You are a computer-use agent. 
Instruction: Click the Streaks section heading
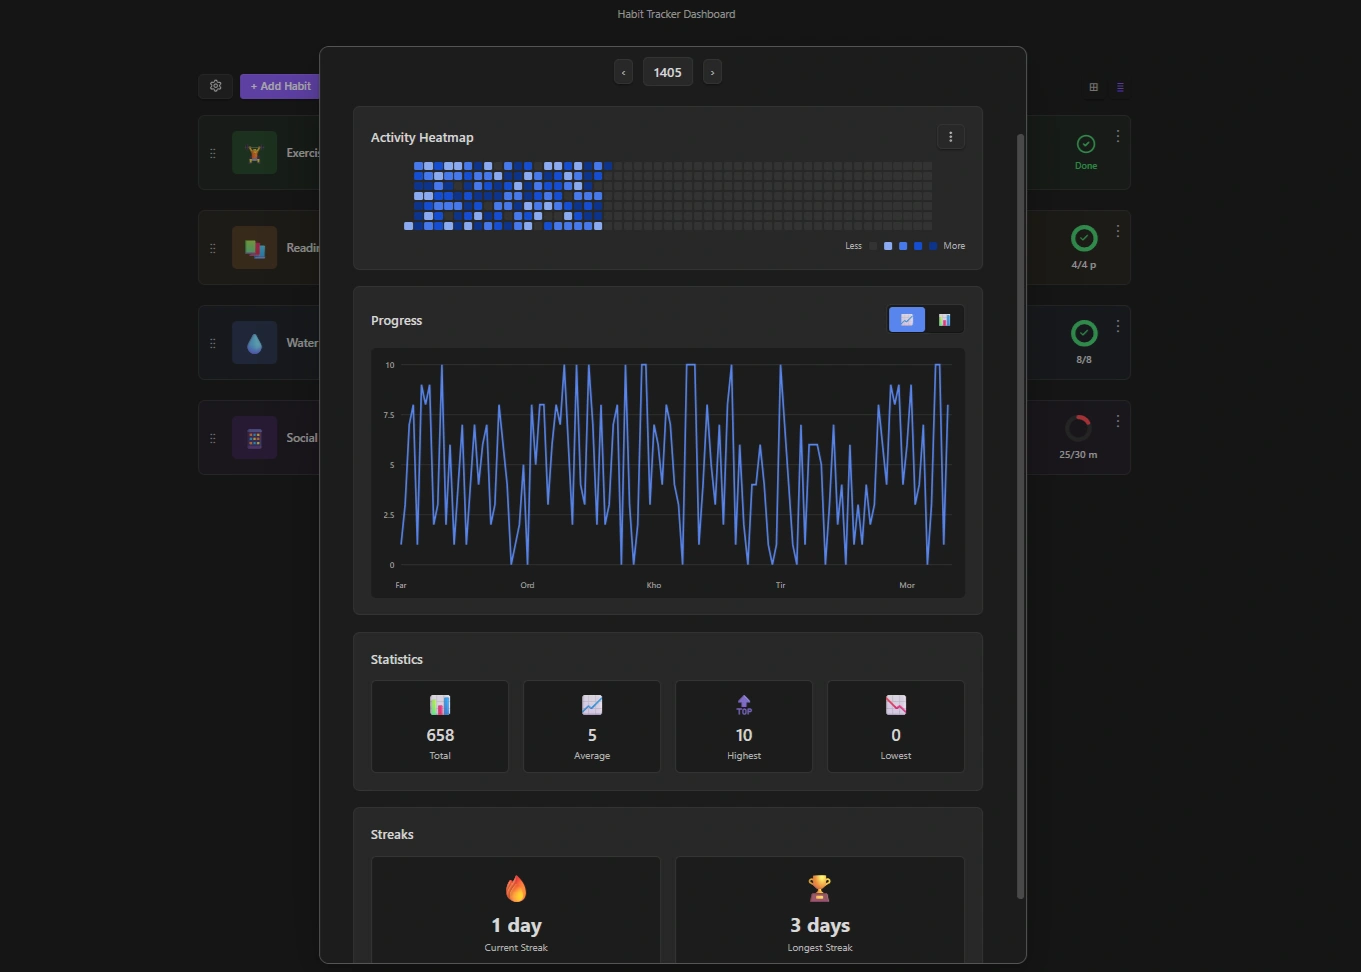pyautogui.click(x=392, y=835)
